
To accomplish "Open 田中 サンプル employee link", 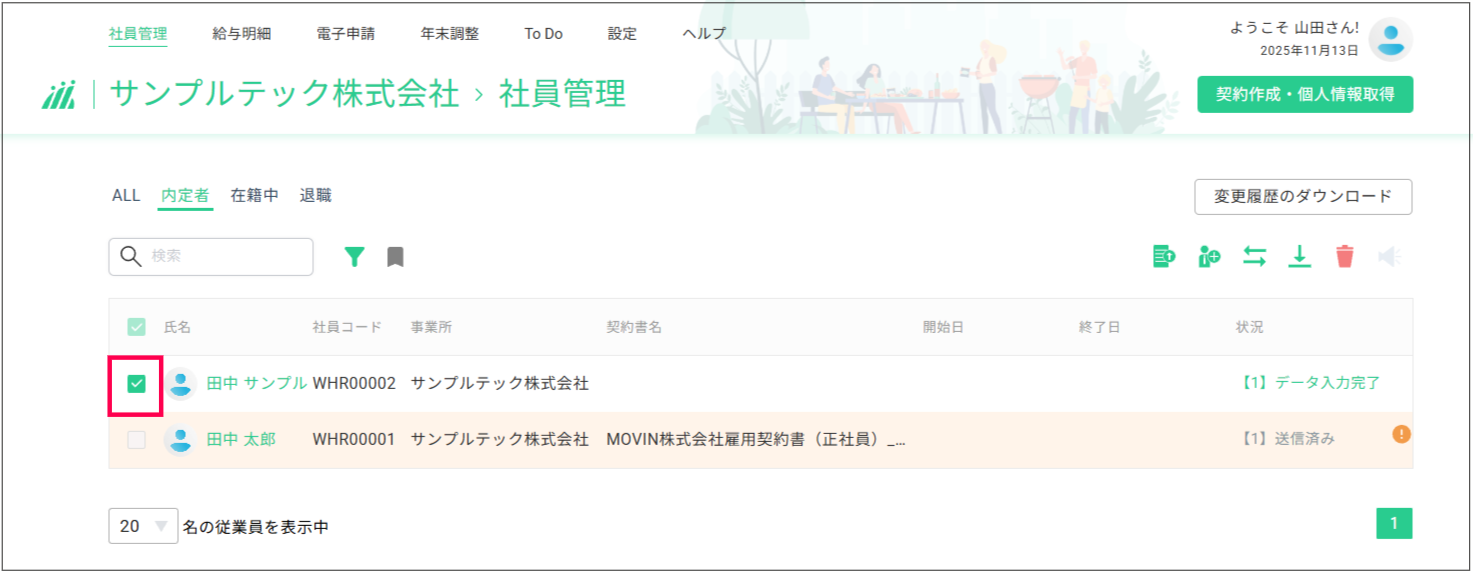I will pyautogui.click(x=257, y=384).
